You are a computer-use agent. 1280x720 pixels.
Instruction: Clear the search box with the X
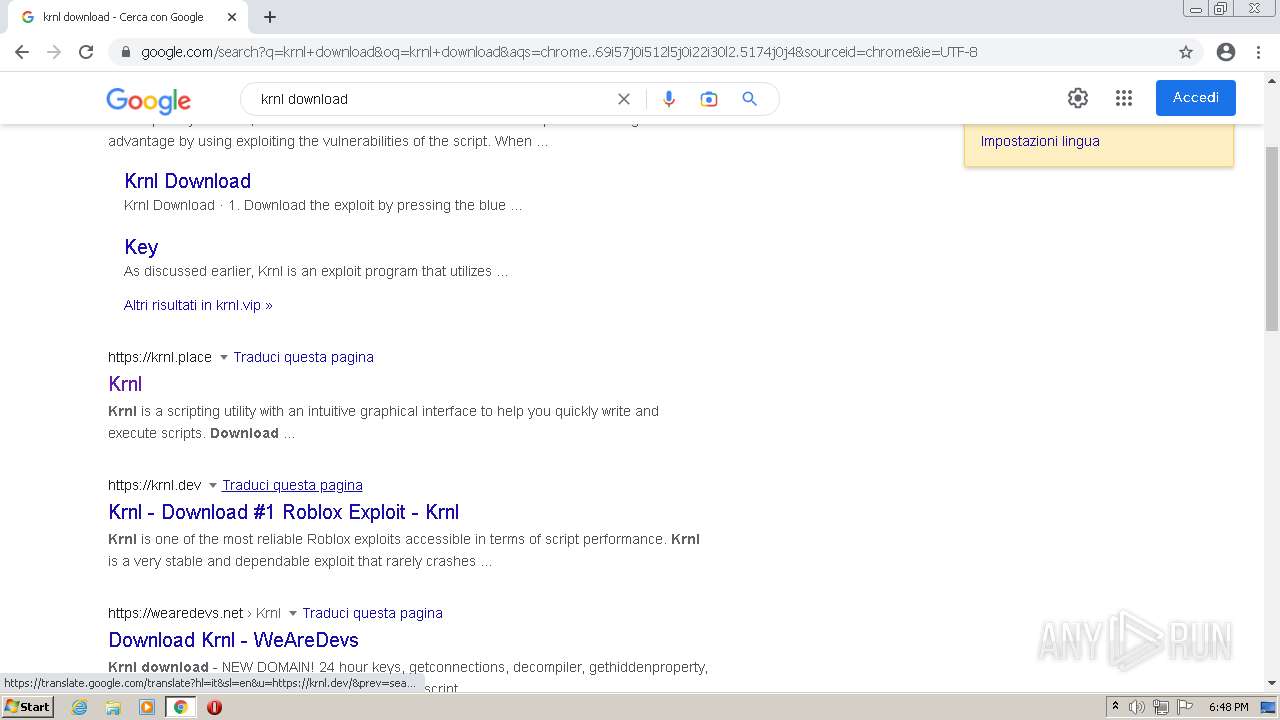624,99
